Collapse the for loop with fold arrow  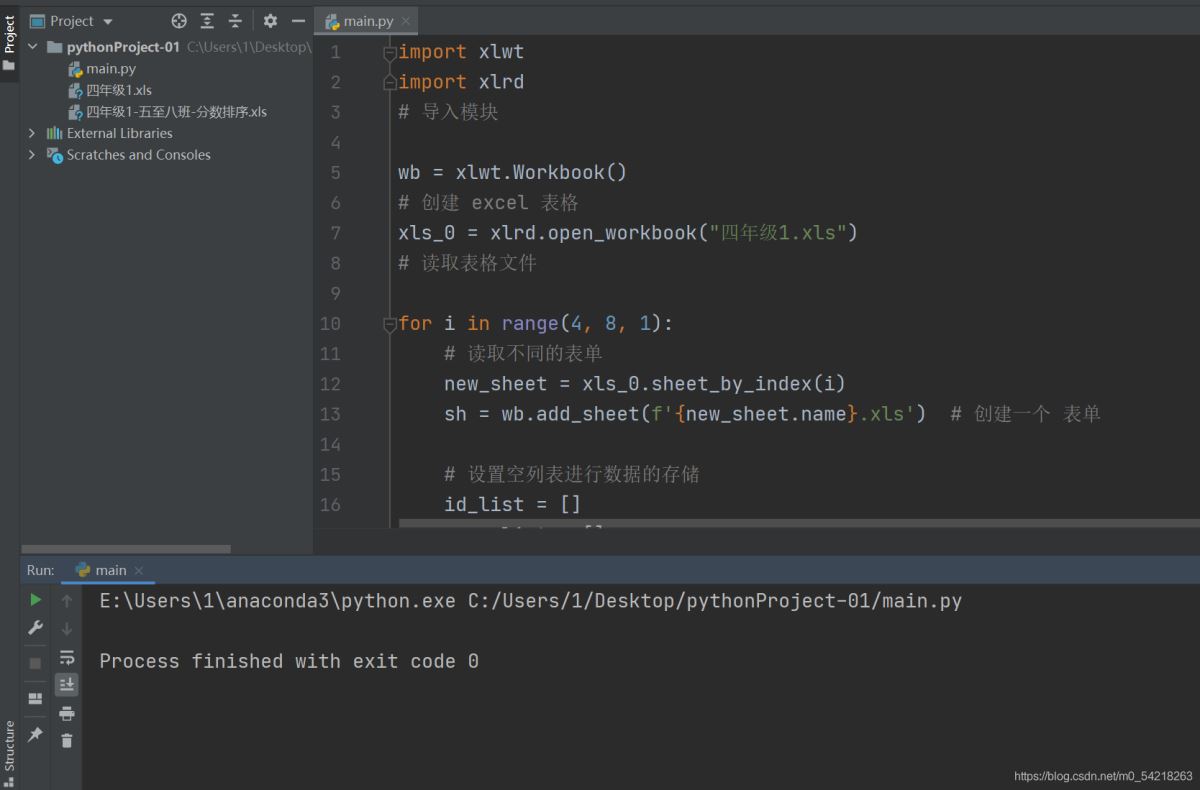point(390,323)
